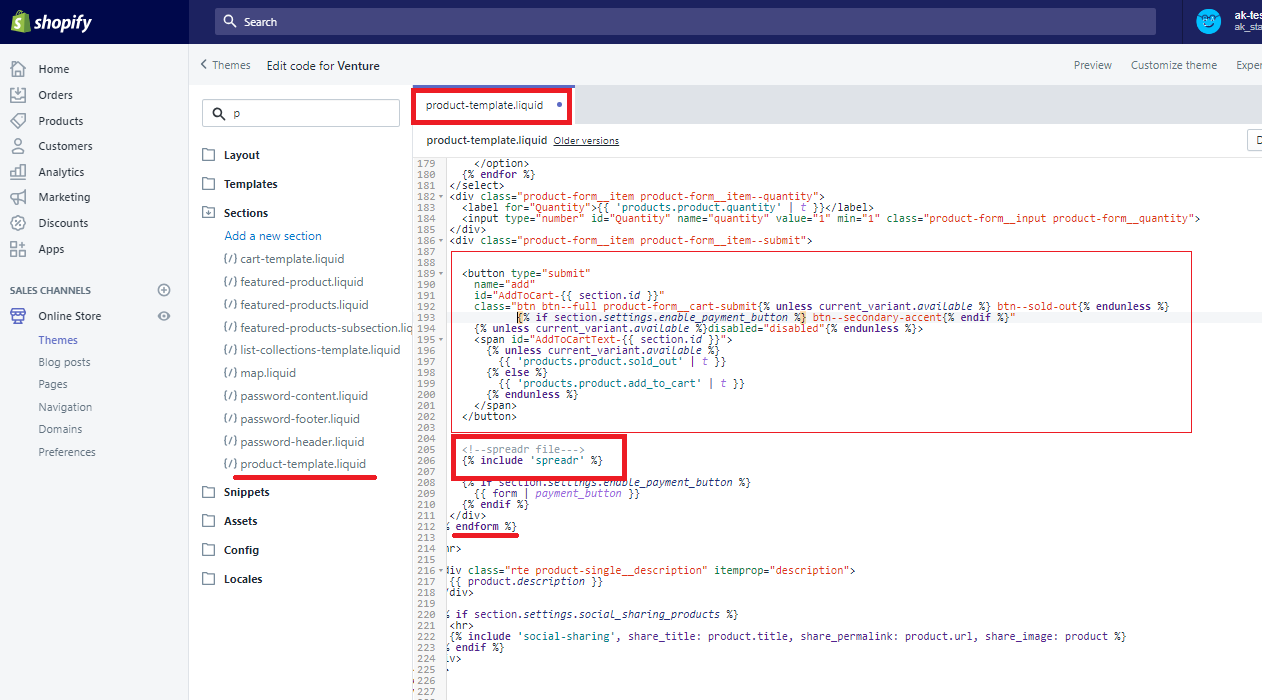This screenshot has height=700, width=1262.
Task: Click the Marketing megaphone icon
Action: coord(18,197)
